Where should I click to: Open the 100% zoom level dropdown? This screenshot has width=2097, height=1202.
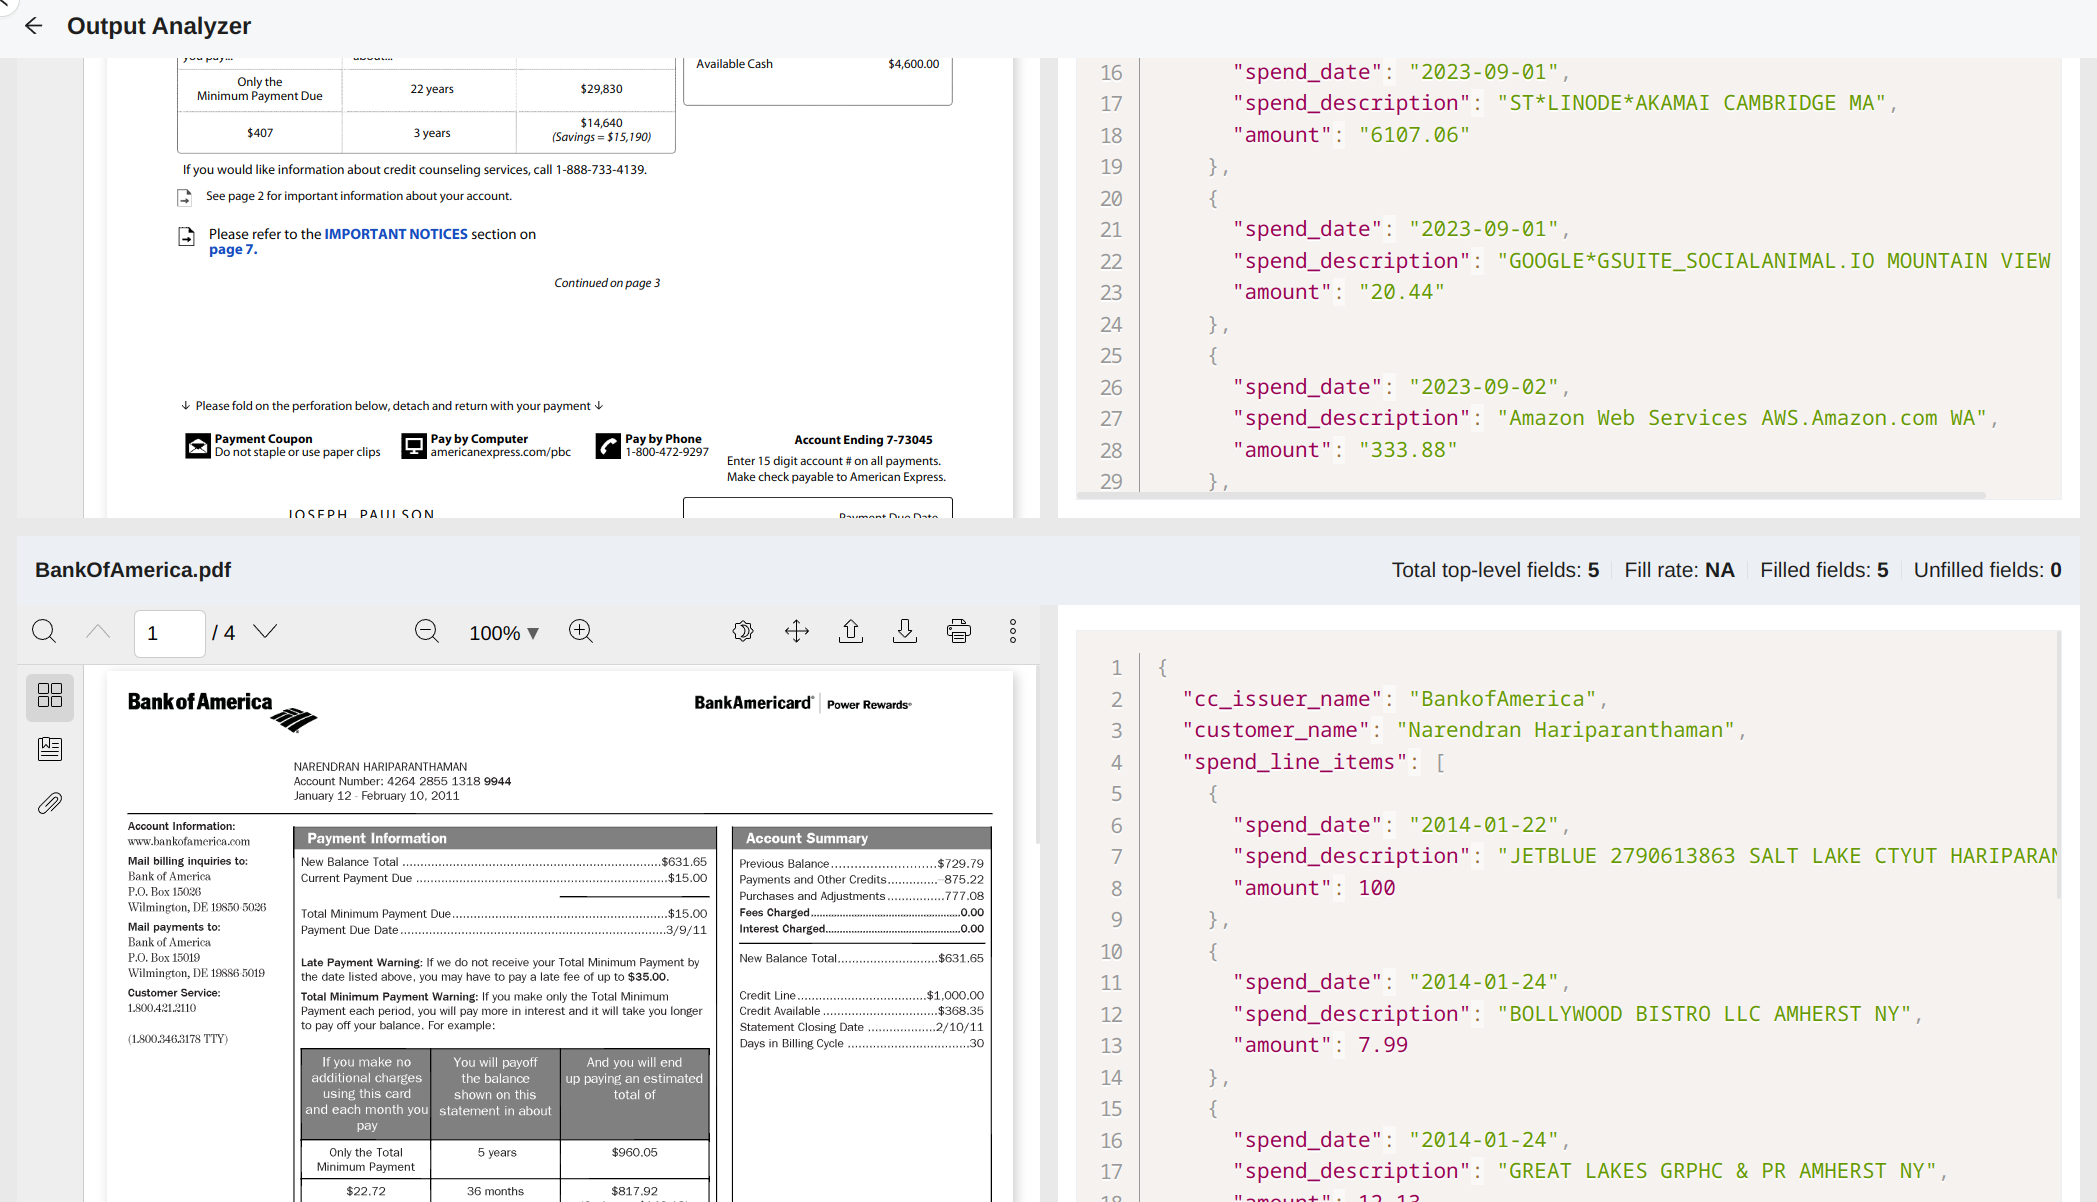point(504,633)
